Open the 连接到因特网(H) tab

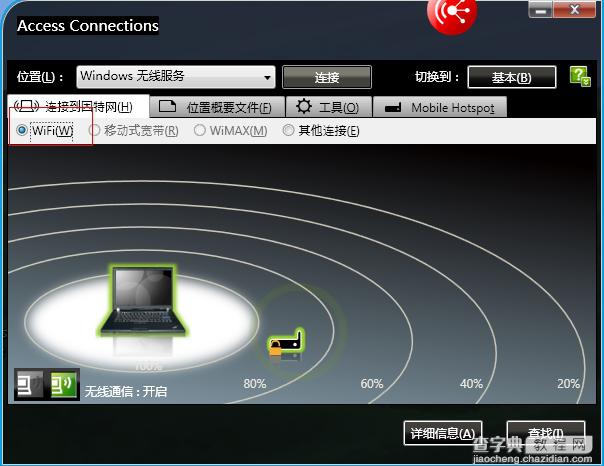coord(78,106)
